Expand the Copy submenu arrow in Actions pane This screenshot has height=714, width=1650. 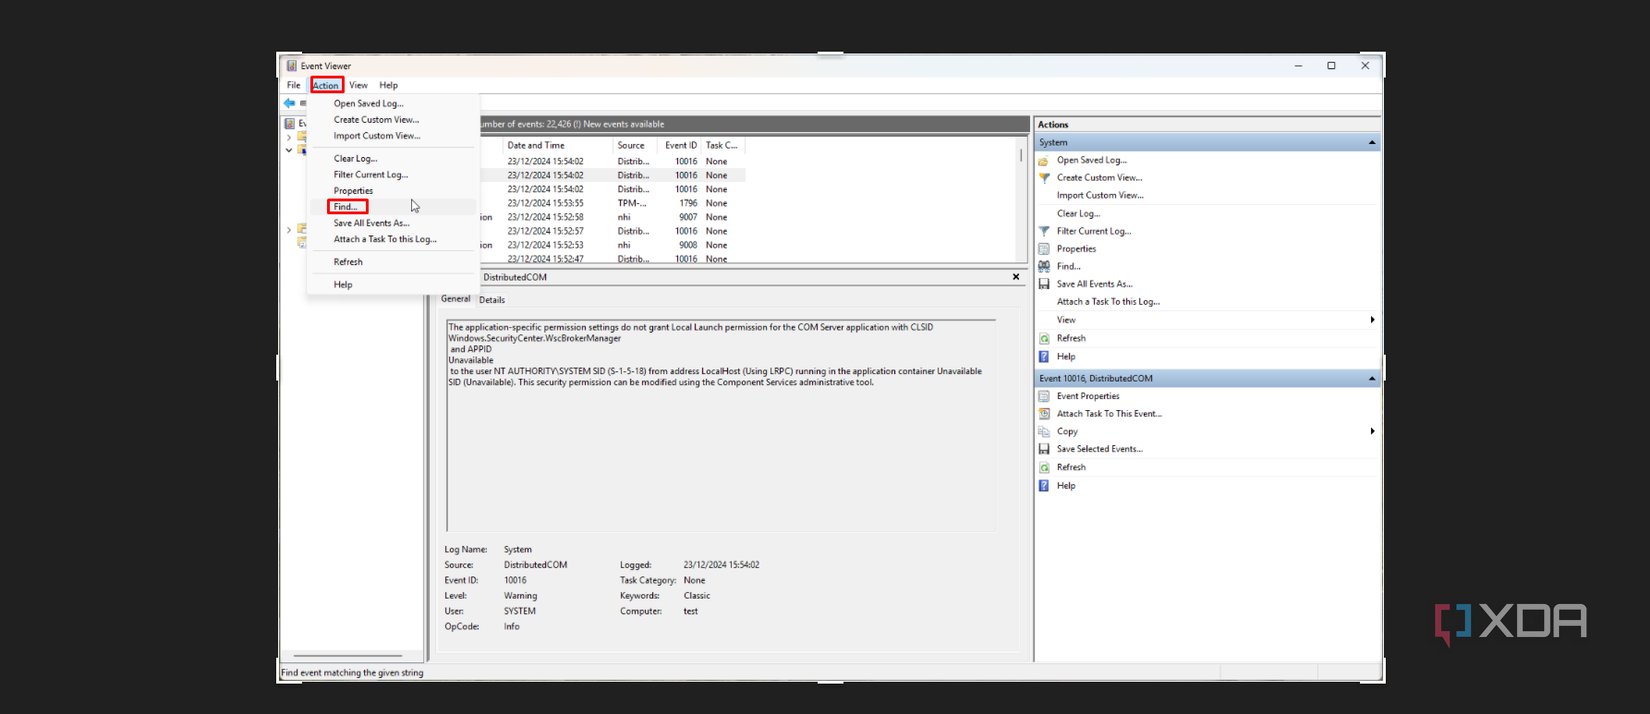point(1372,432)
